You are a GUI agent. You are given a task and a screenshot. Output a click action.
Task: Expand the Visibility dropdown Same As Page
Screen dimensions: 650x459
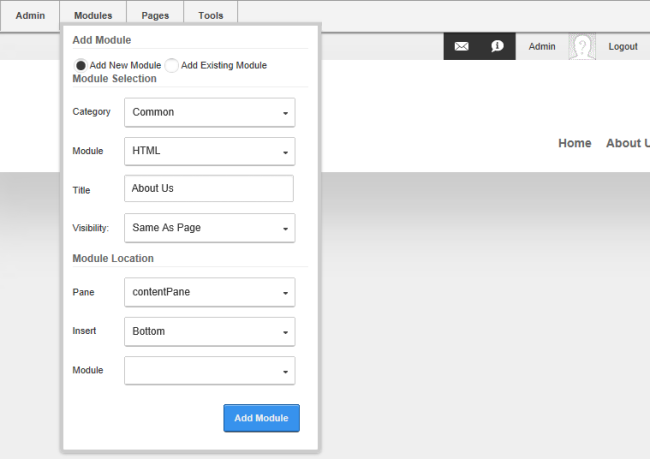click(x=210, y=228)
